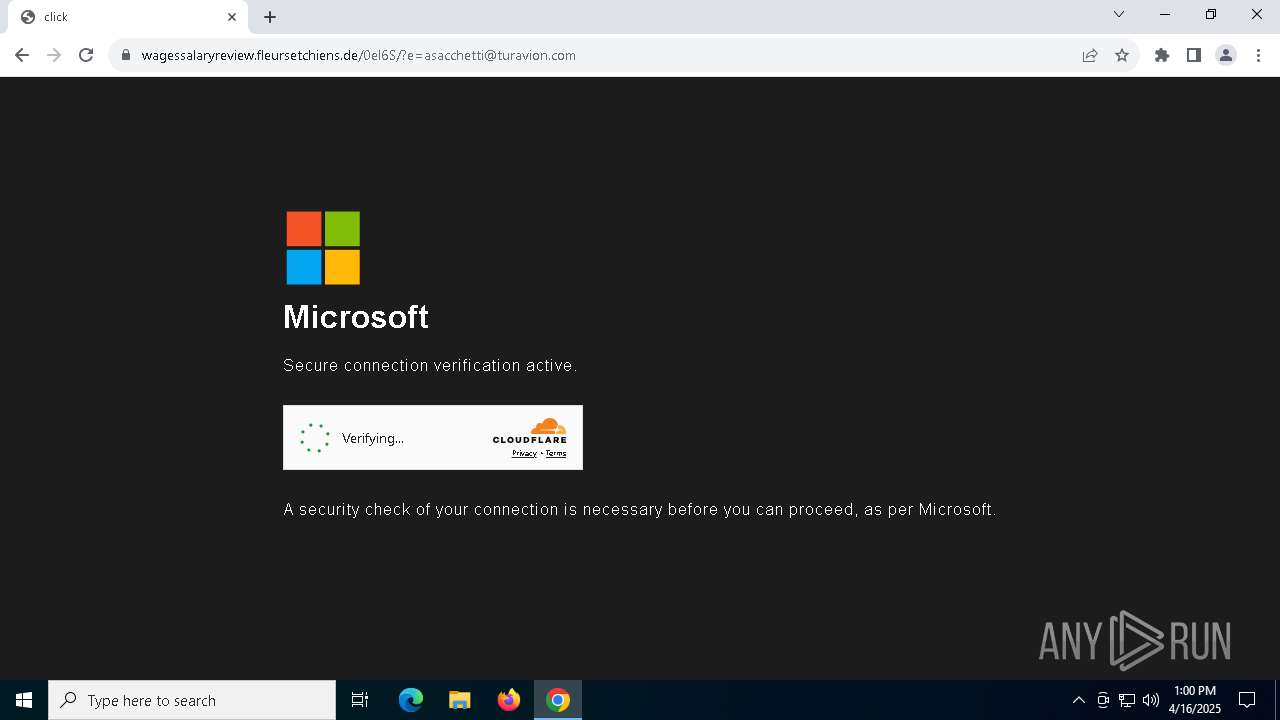Image resolution: width=1280 pixels, height=720 pixels.
Task: Reload the current page
Action: click(x=86, y=55)
